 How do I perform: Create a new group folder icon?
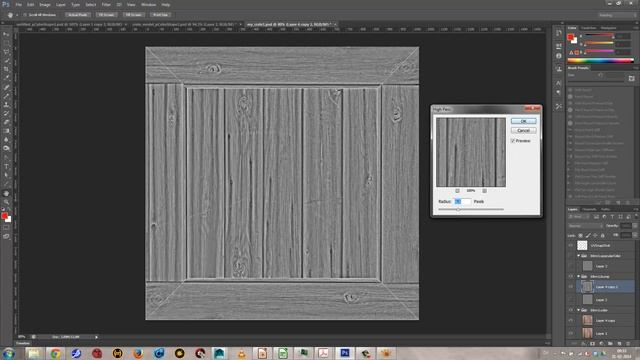click(x=610, y=344)
